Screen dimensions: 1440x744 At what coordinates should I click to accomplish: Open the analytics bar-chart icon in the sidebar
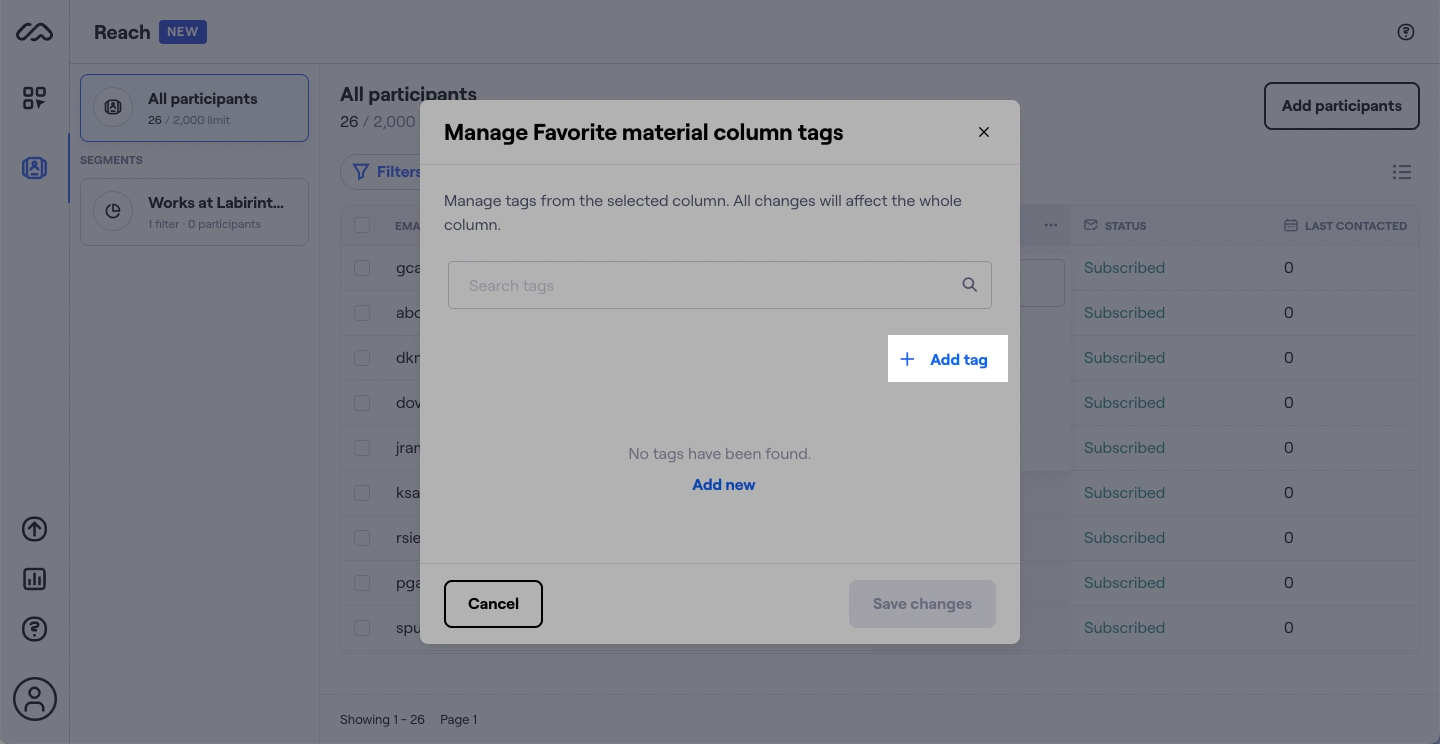tap(33, 578)
